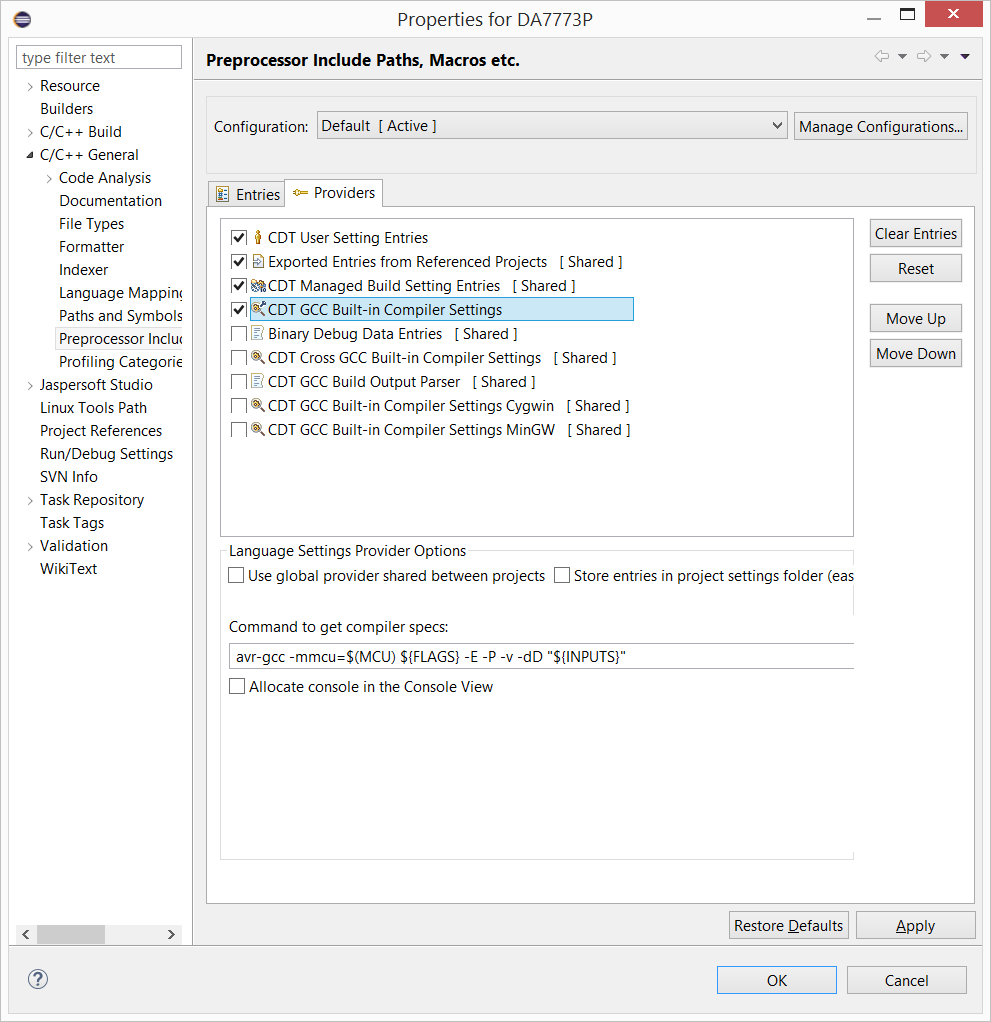This screenshot has height=1022, width=991.
Task: Expand the Jaspersoft Studio tree node
Action: 30,385
